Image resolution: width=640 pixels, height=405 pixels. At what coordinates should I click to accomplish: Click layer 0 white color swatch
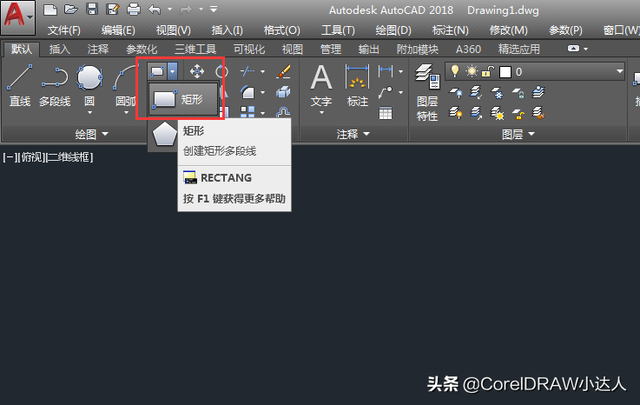505,72
